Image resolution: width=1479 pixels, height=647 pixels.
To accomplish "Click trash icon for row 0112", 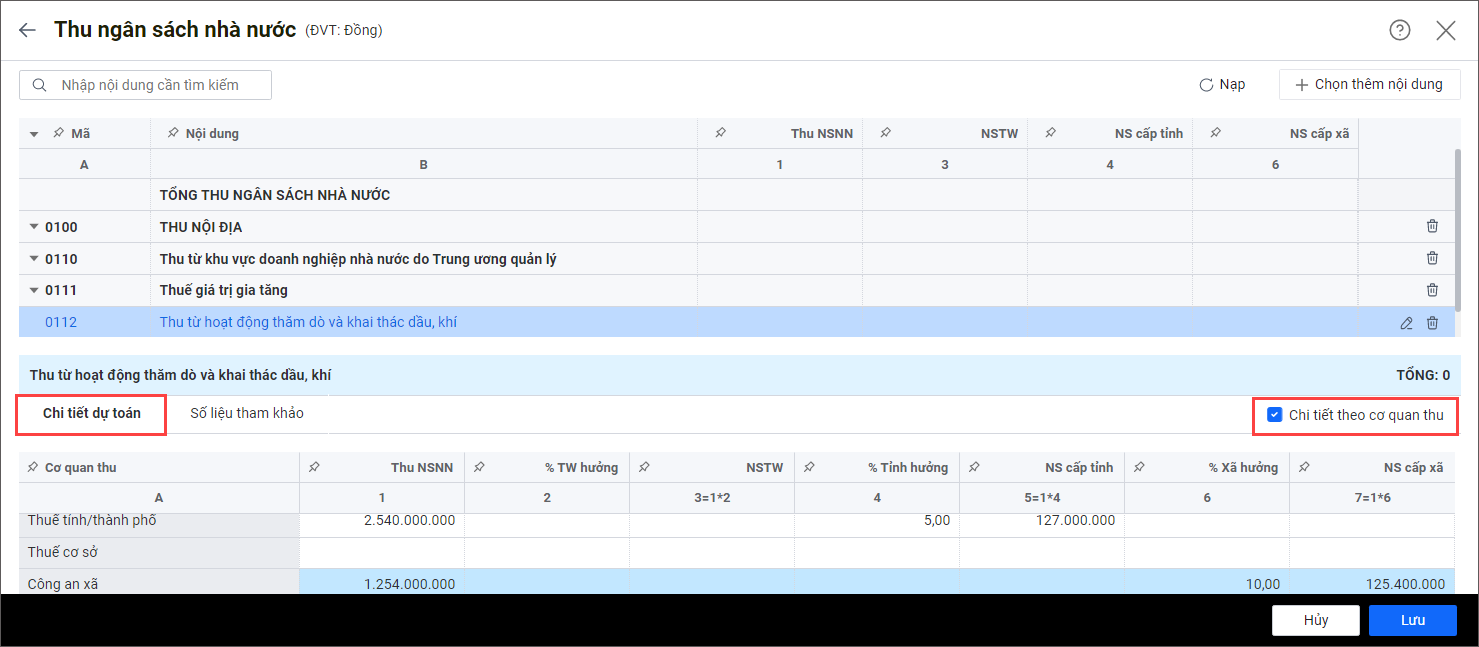I will click(1432, 322).
